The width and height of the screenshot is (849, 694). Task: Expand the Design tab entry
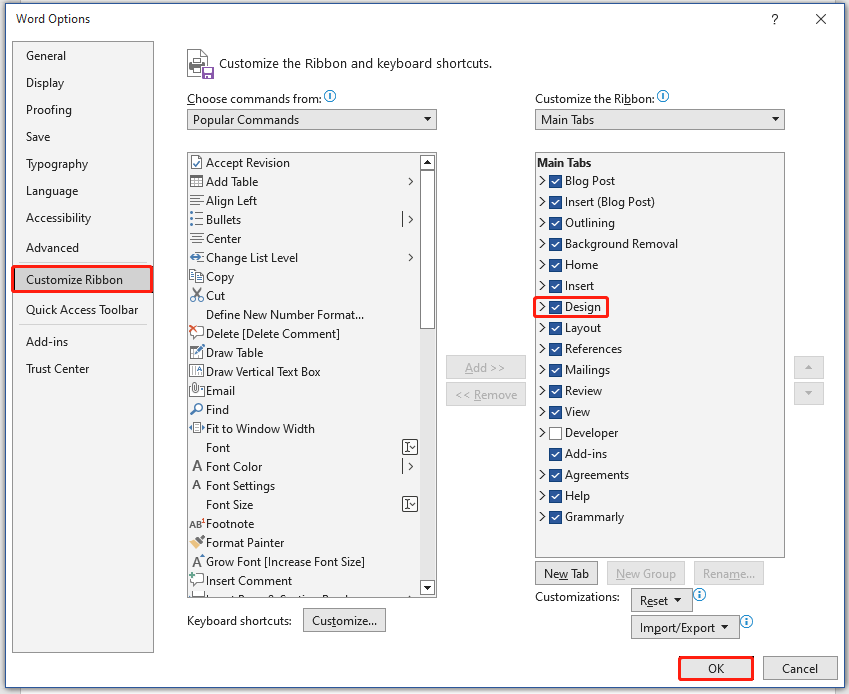point(545,306)
